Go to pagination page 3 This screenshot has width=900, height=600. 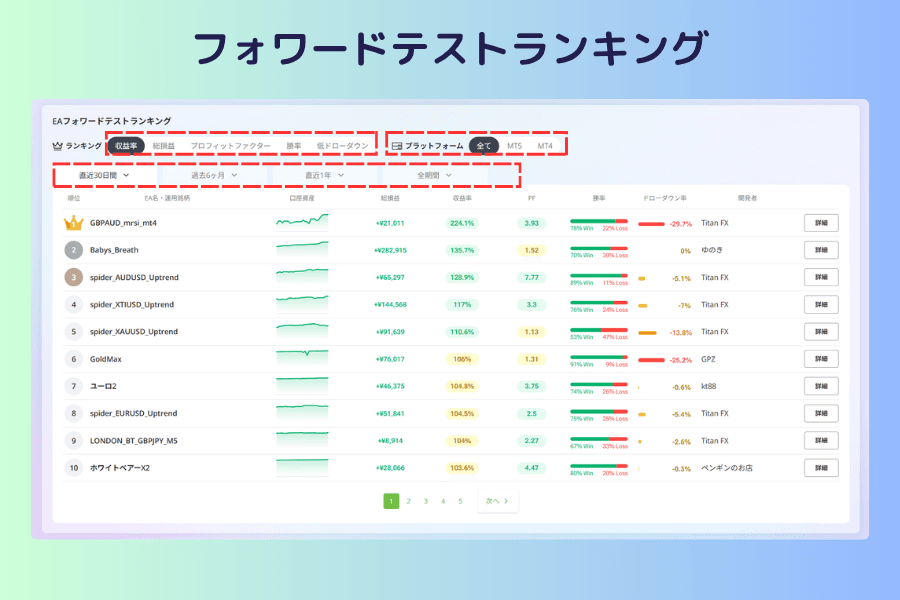[426, 501]
